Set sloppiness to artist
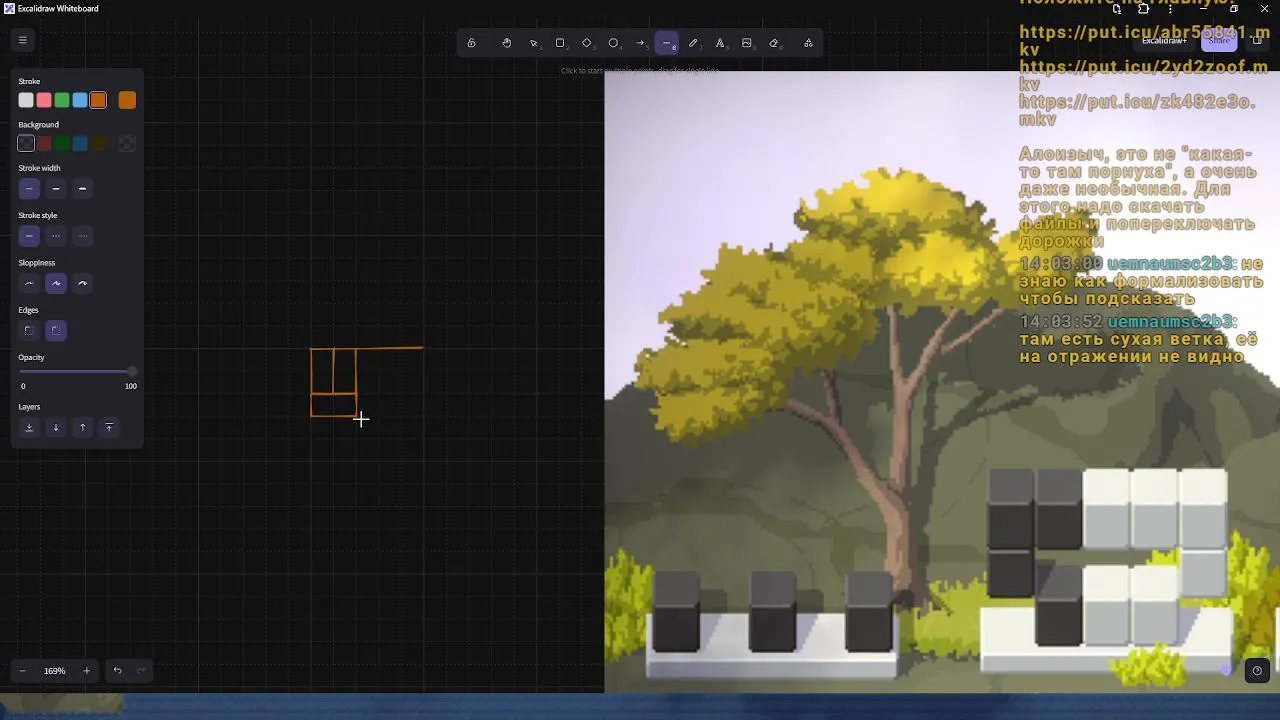1280x720 pixels. [56, 284]
